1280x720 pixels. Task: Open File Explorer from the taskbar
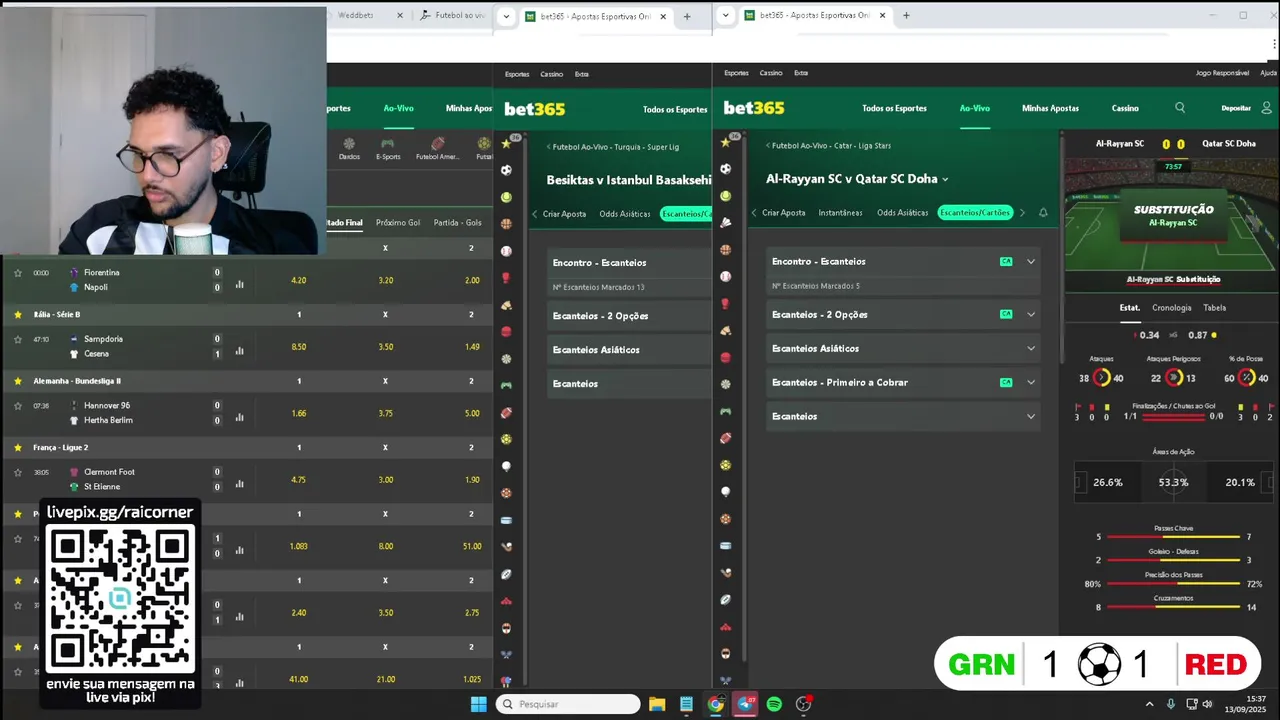click(657, 704)
